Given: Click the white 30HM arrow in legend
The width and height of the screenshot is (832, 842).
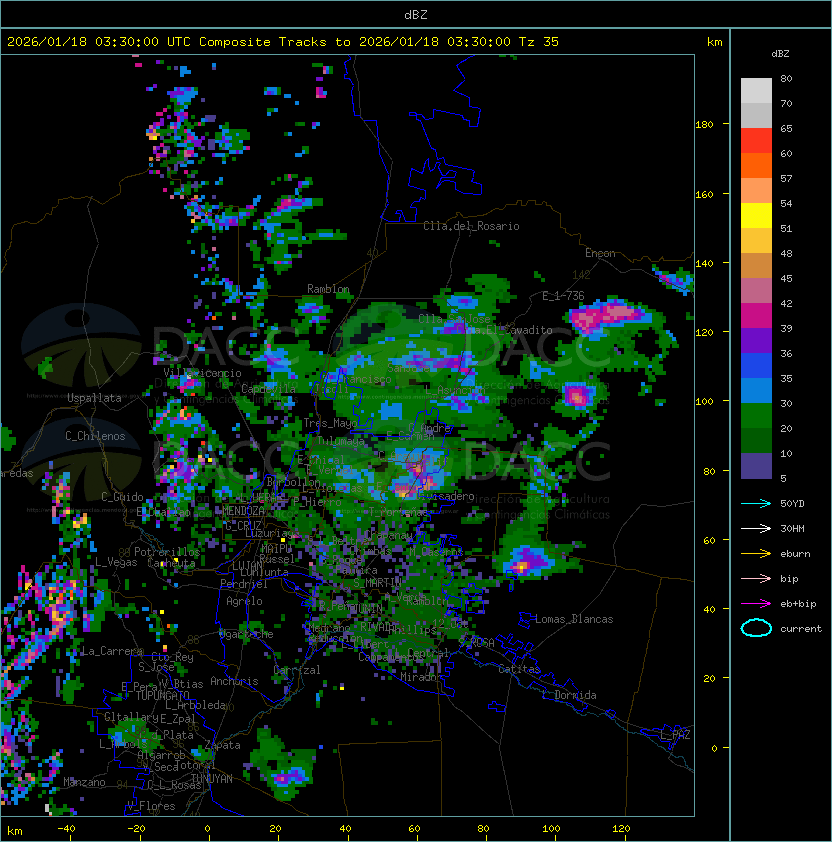Looking at the screenshot, I should tap(756, 528).
